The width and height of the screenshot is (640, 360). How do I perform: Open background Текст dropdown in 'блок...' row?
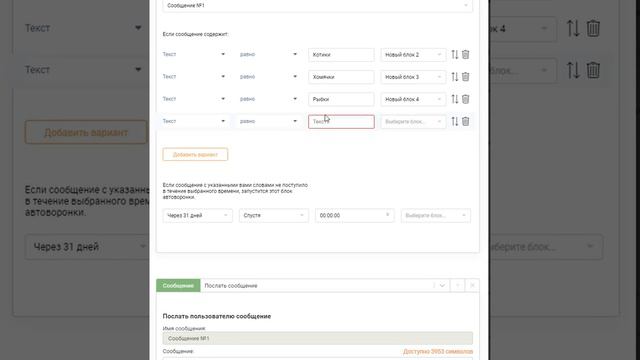(84, 70)
